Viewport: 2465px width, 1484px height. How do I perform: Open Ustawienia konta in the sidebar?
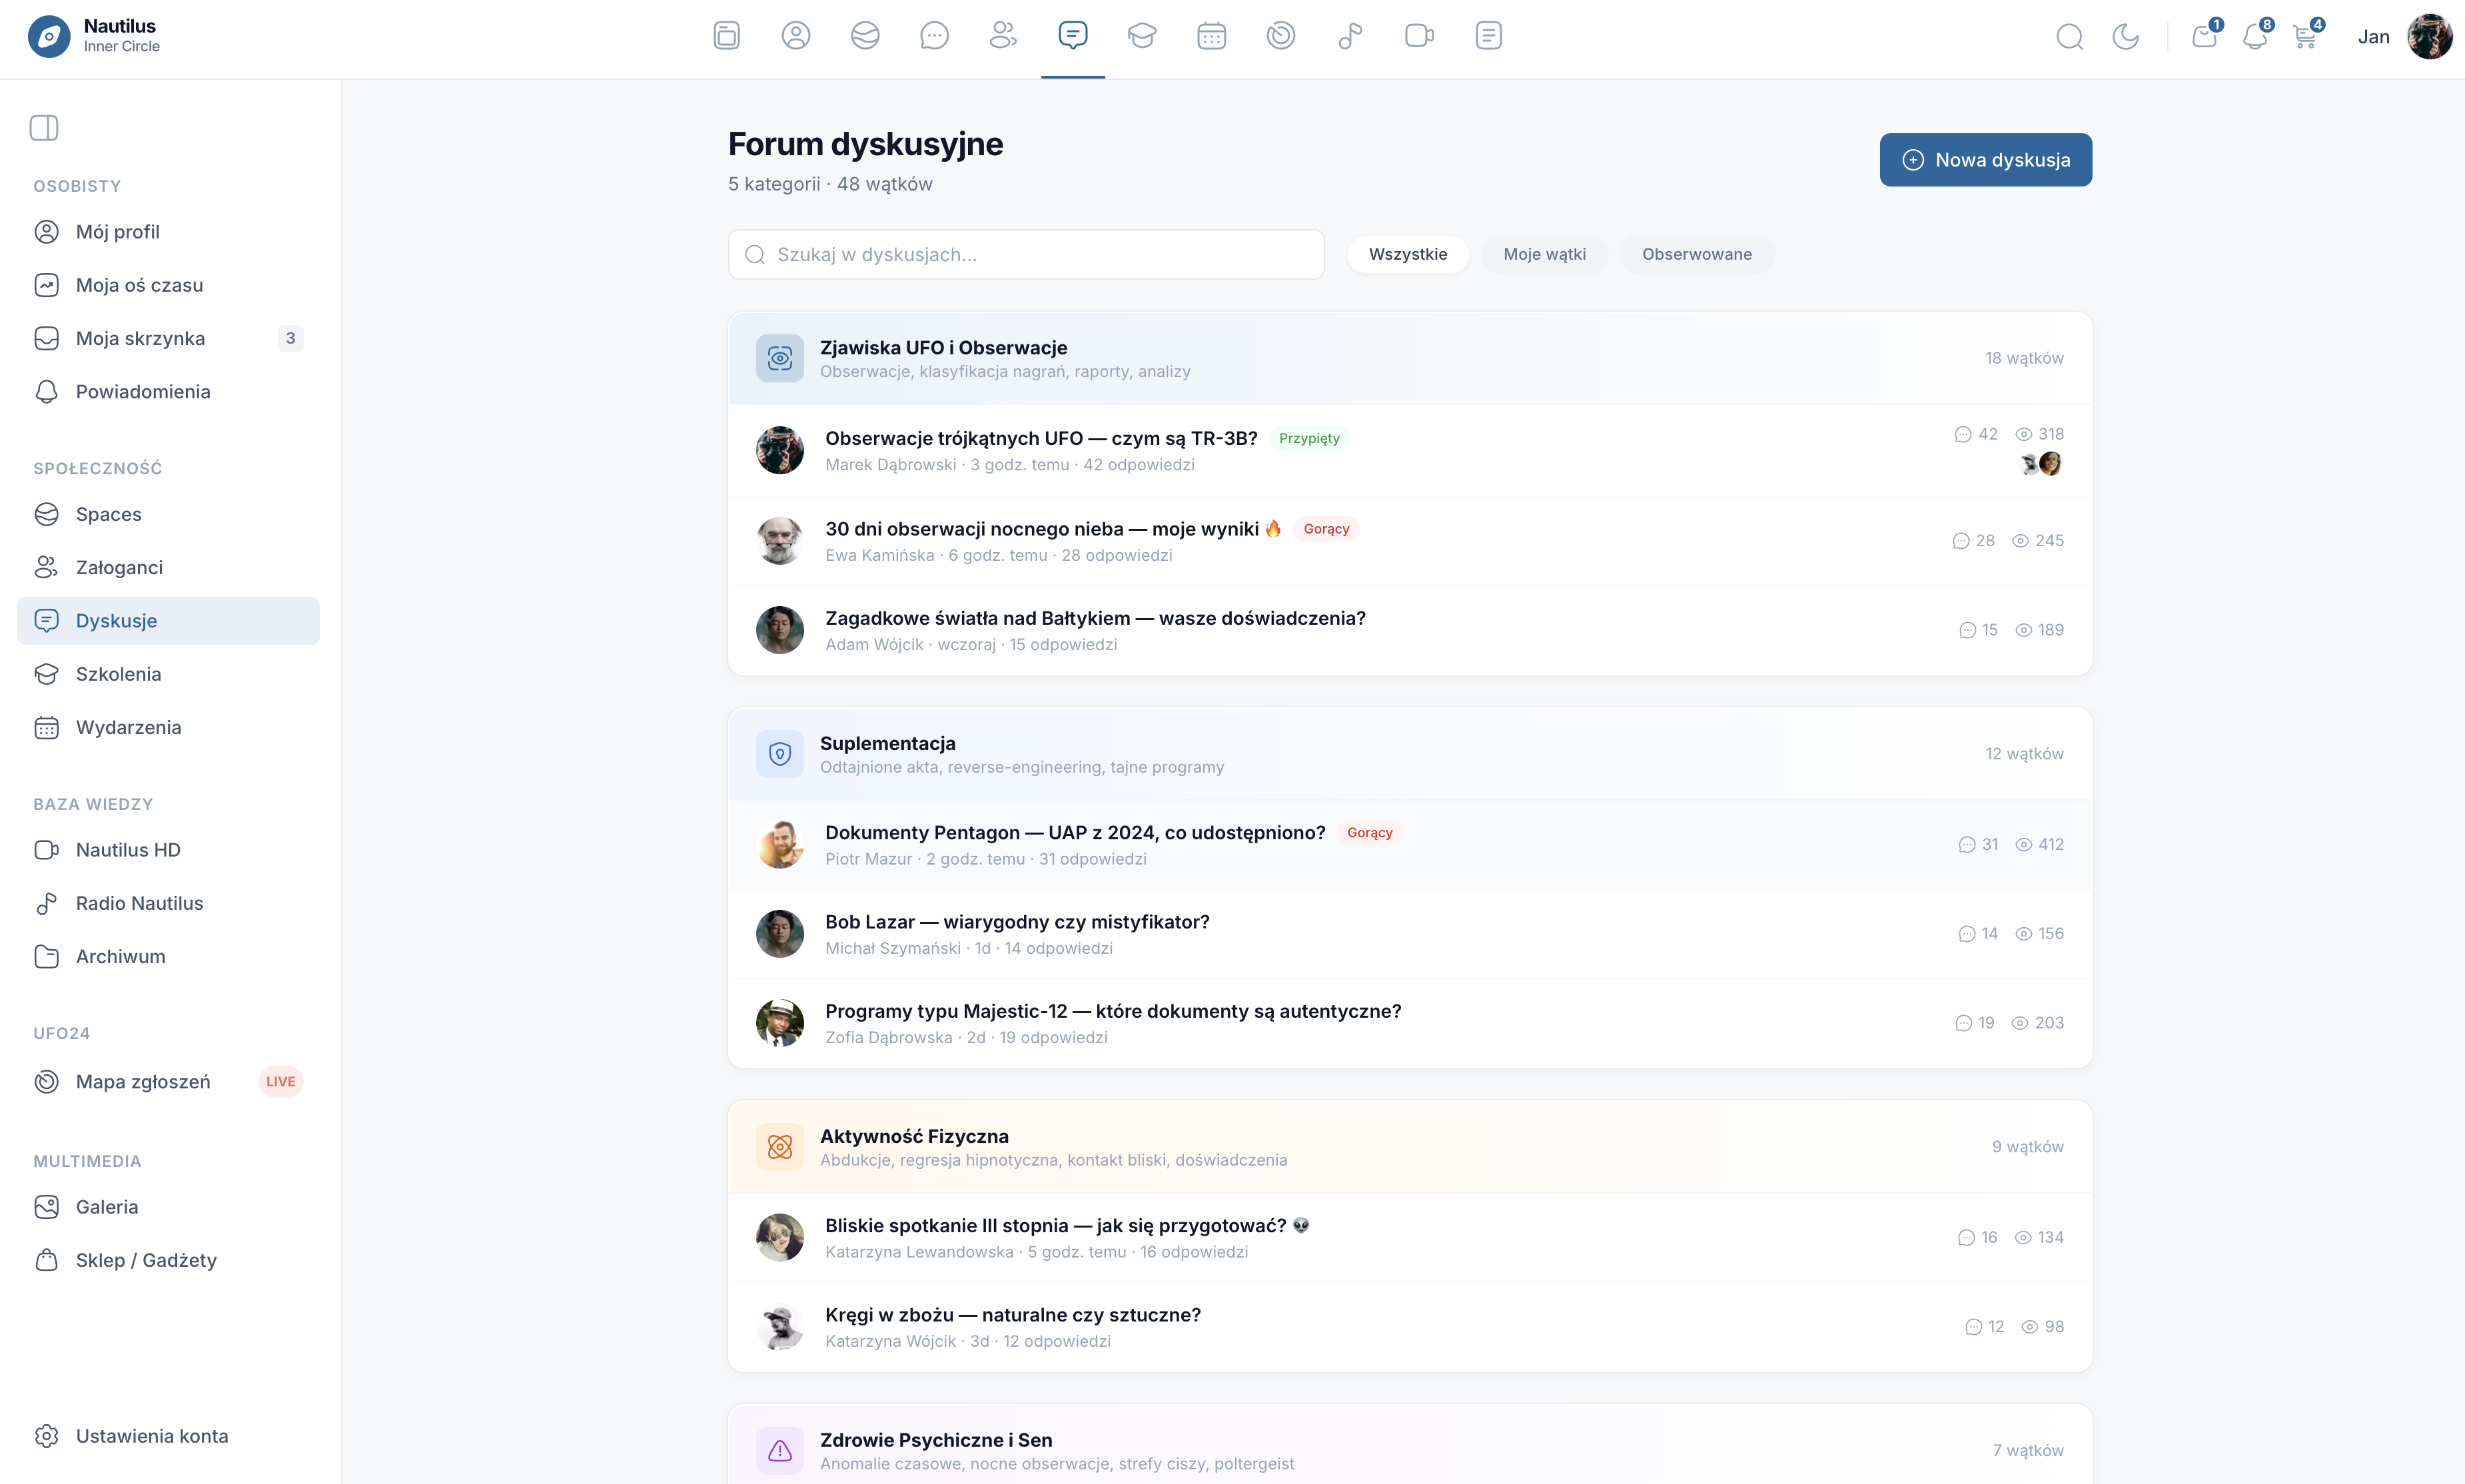click(x=152, y=1436)
